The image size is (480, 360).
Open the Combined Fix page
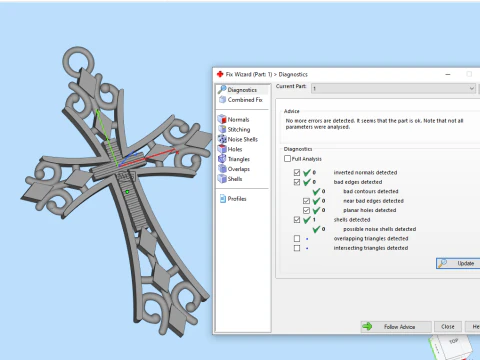tap(241, 100)
